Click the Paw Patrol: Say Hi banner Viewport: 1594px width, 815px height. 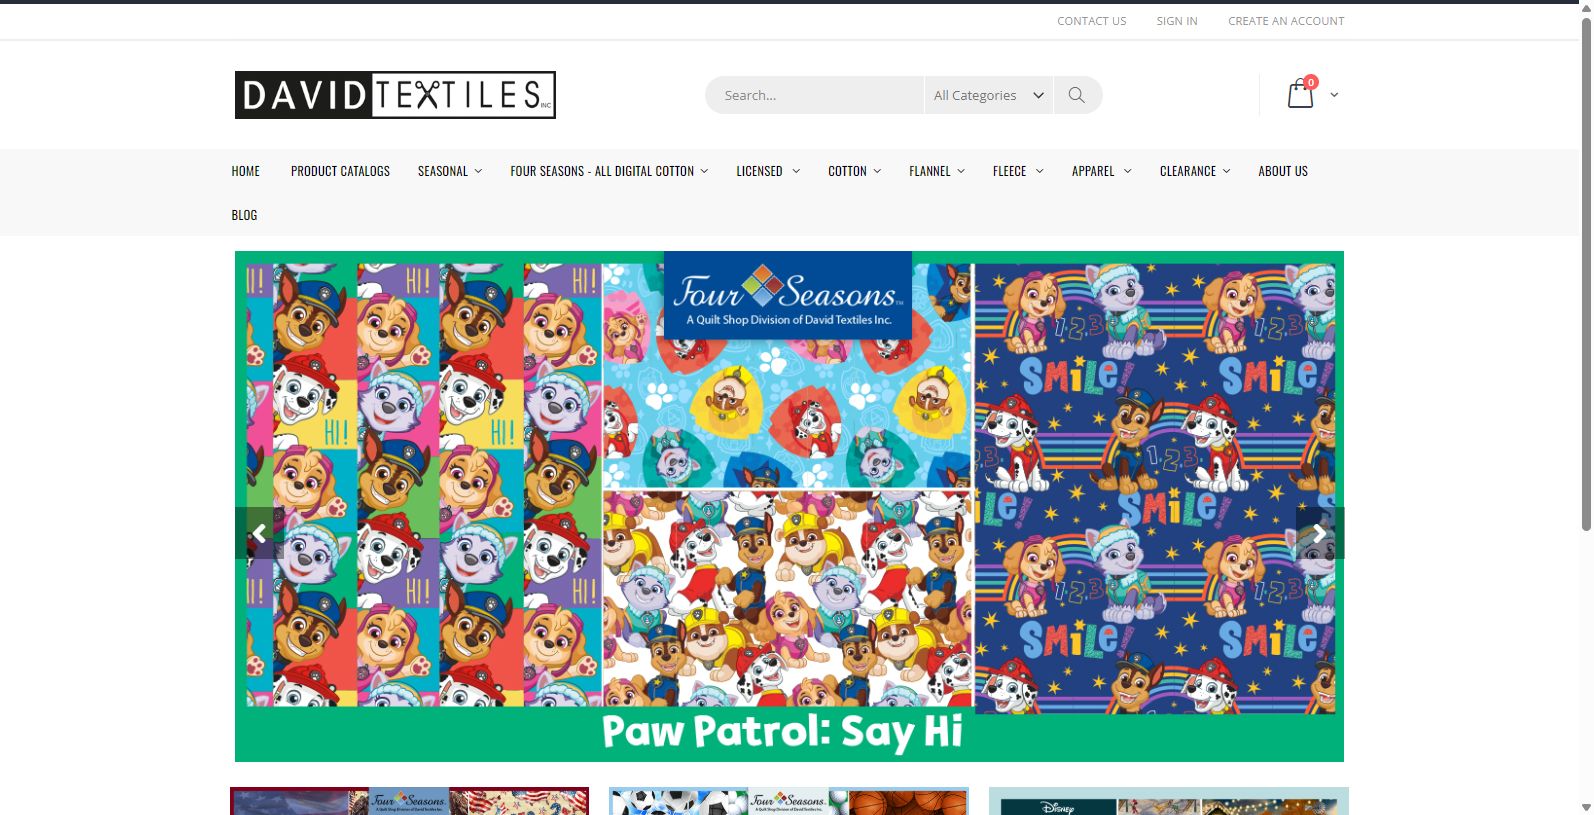(x=789, y=506)
